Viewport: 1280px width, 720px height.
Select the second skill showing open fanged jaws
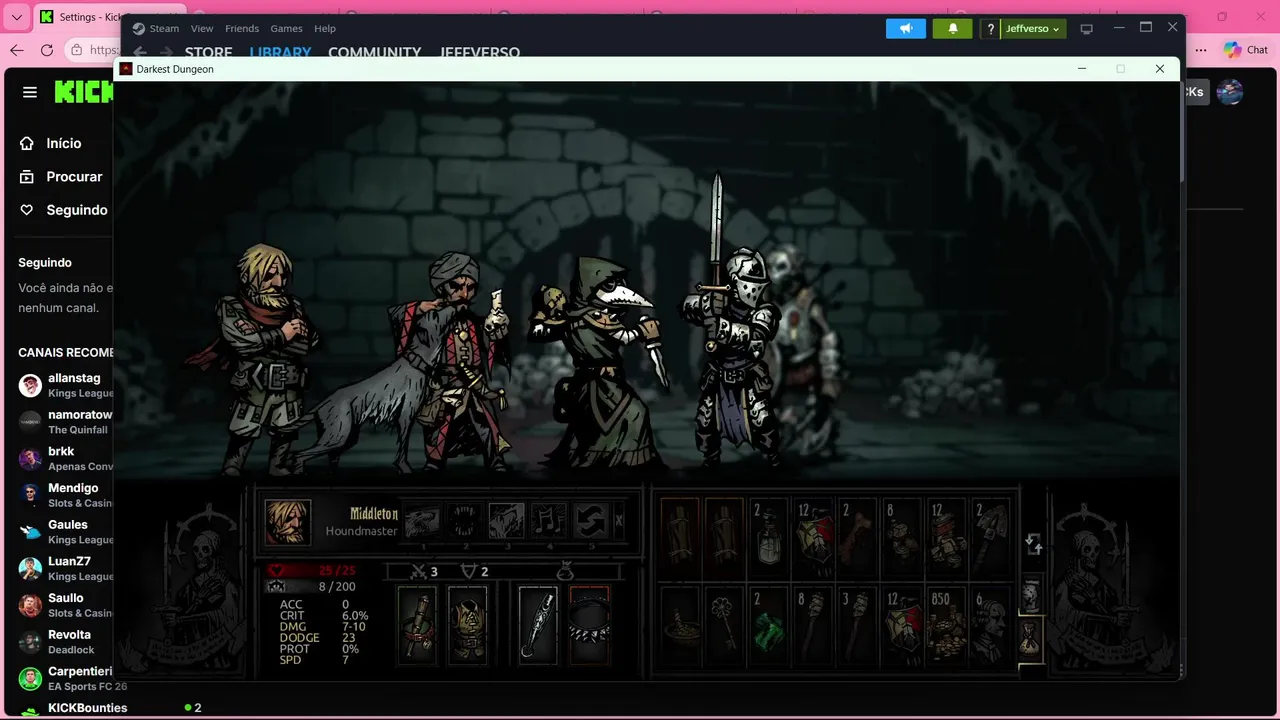pyautogui.click(x=464, y=521)
